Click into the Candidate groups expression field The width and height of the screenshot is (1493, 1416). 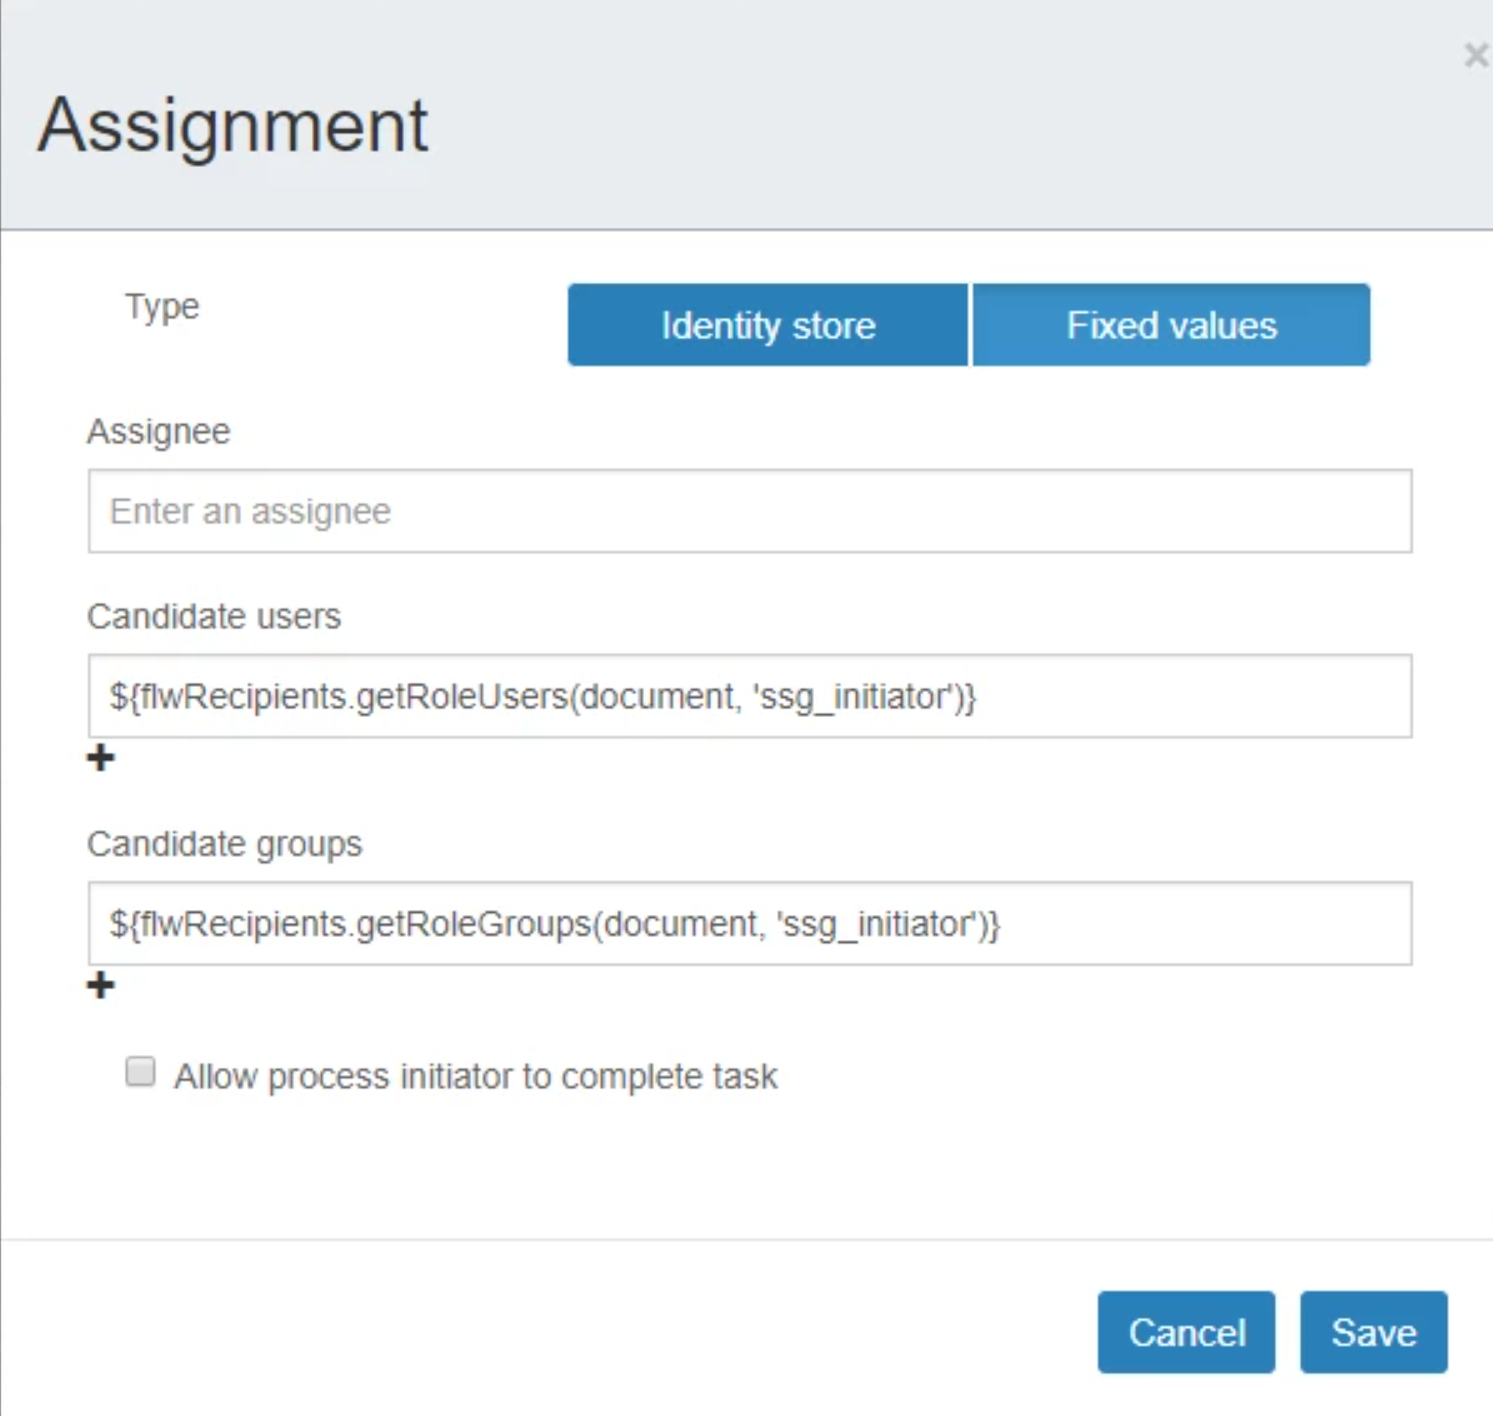[x=750, y=923]
